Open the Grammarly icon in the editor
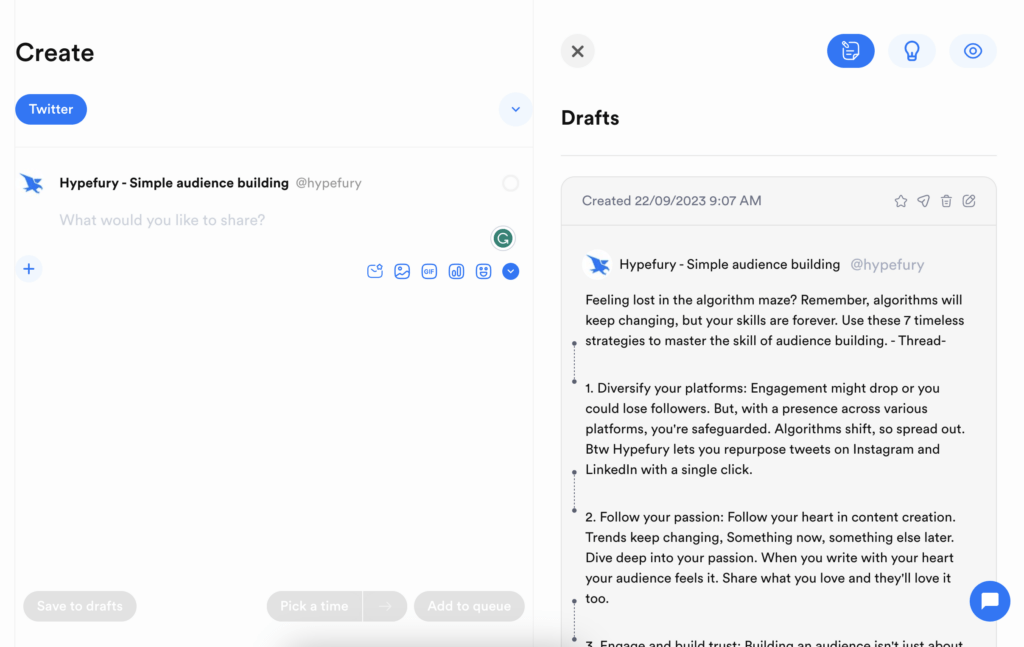Screen dimensions: 1024x647 (x=503, y=238)
